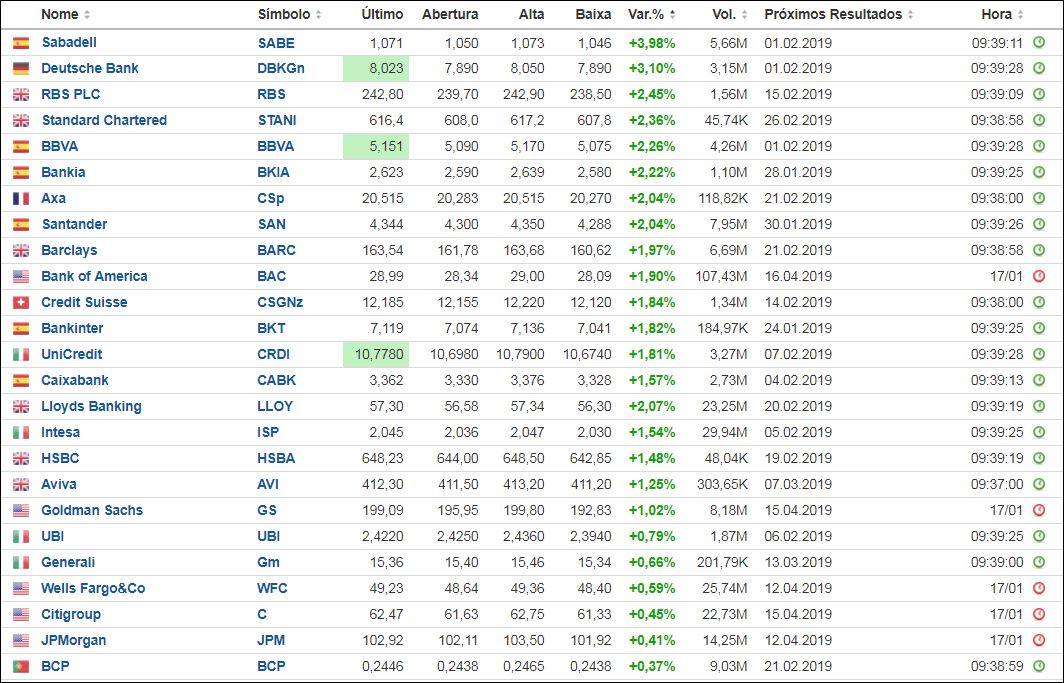Open the Generali name link
The image size is (1064, 683).
point(68,562)
